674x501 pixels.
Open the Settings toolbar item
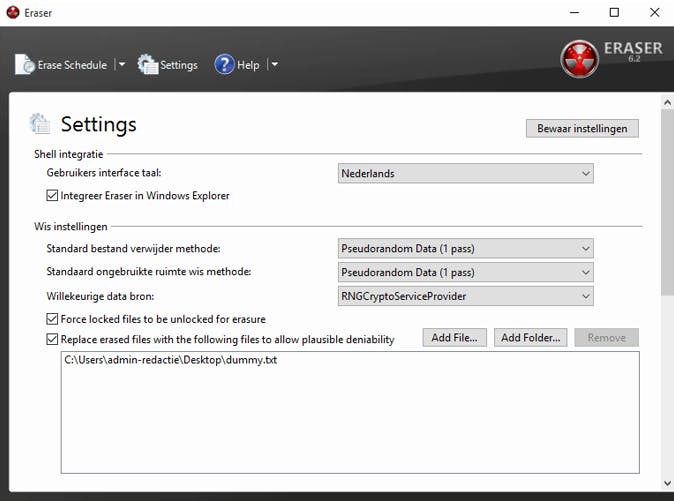(x=168, y=65)
